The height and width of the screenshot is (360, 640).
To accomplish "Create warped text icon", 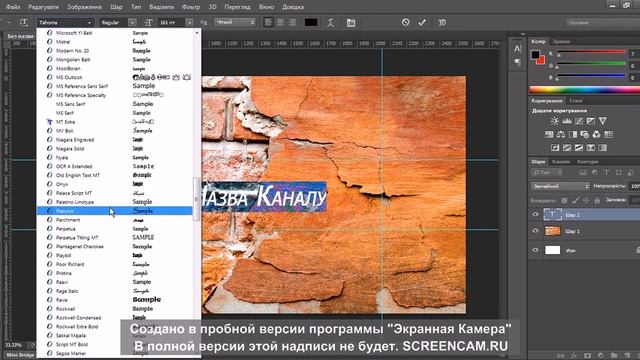I will point(330,22).
